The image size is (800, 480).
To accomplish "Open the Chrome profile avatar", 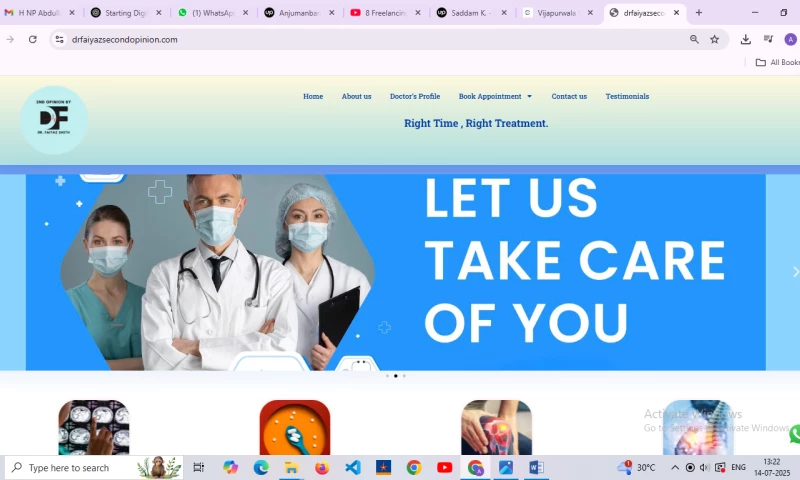I will coord(790,39).
